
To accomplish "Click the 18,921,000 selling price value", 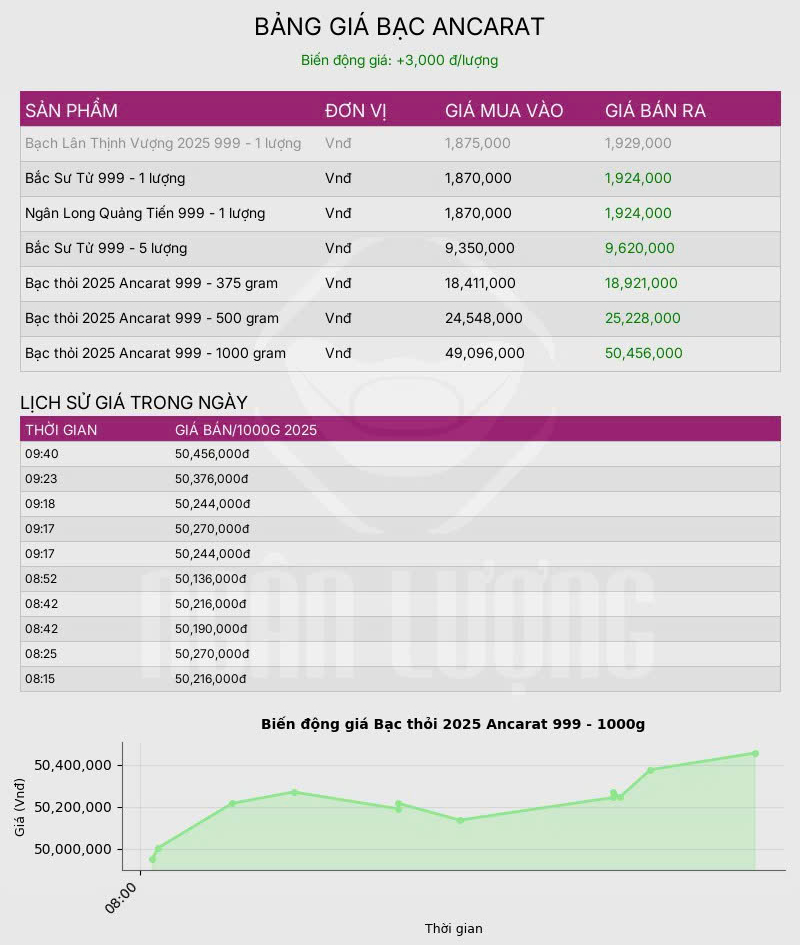I will 641,283.
